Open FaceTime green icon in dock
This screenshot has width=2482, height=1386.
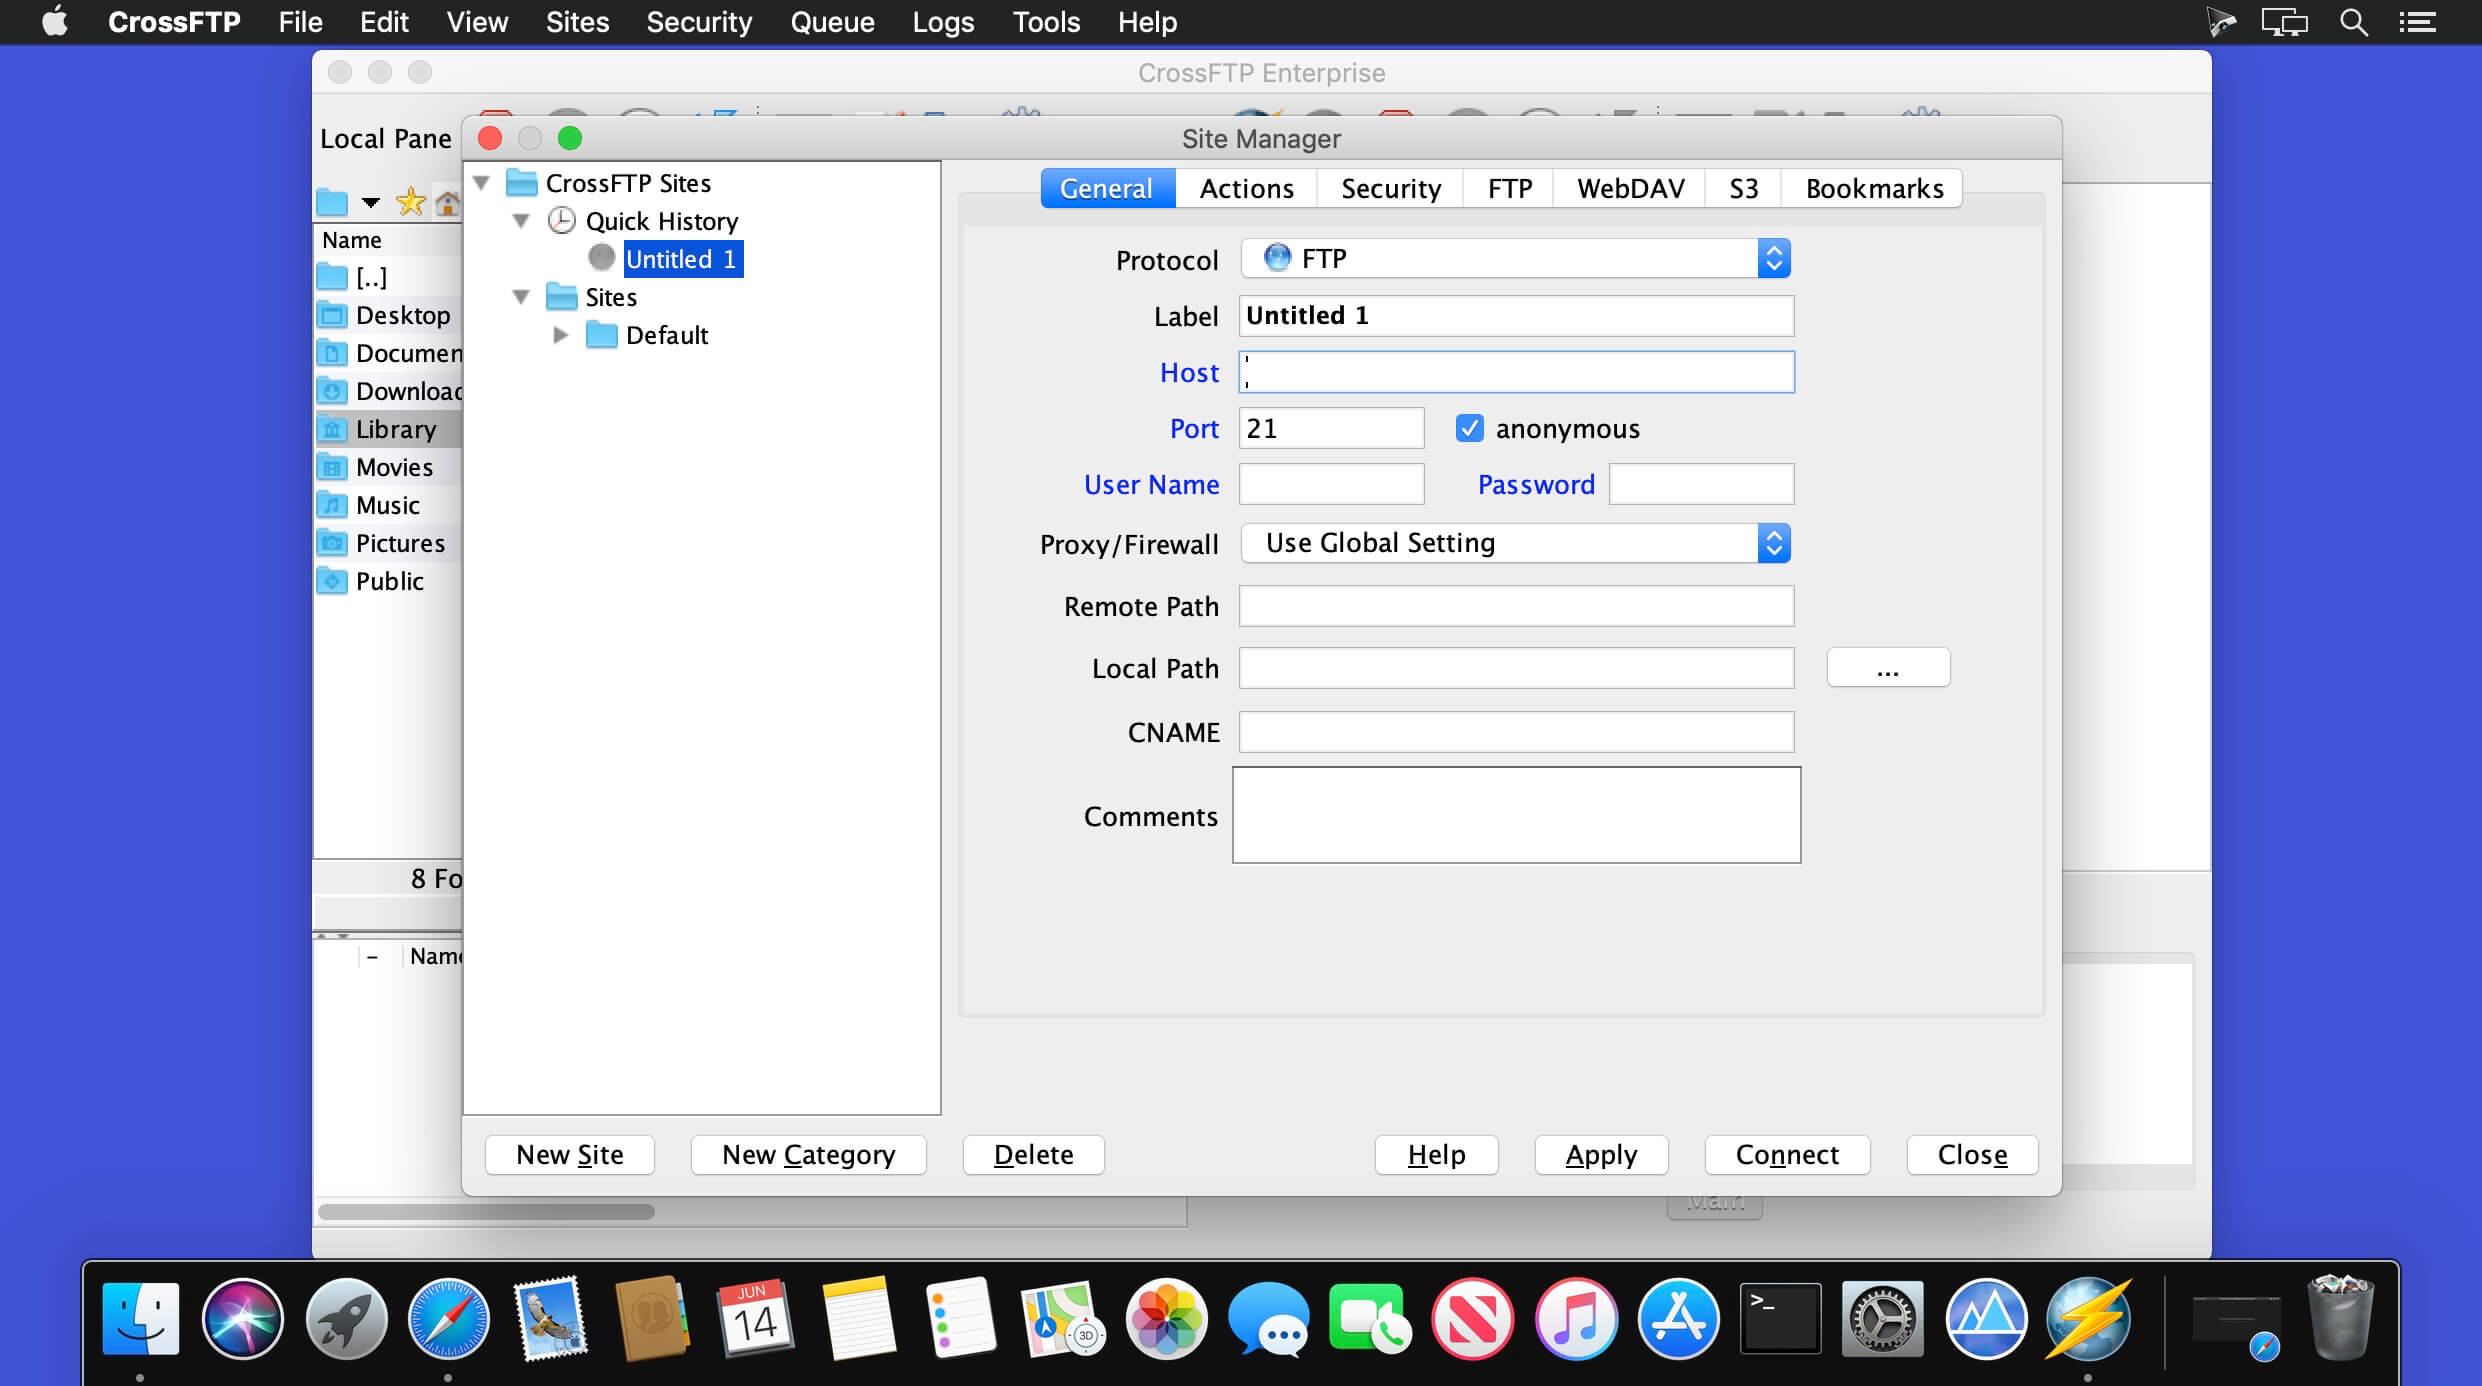pos(1370,1319)
